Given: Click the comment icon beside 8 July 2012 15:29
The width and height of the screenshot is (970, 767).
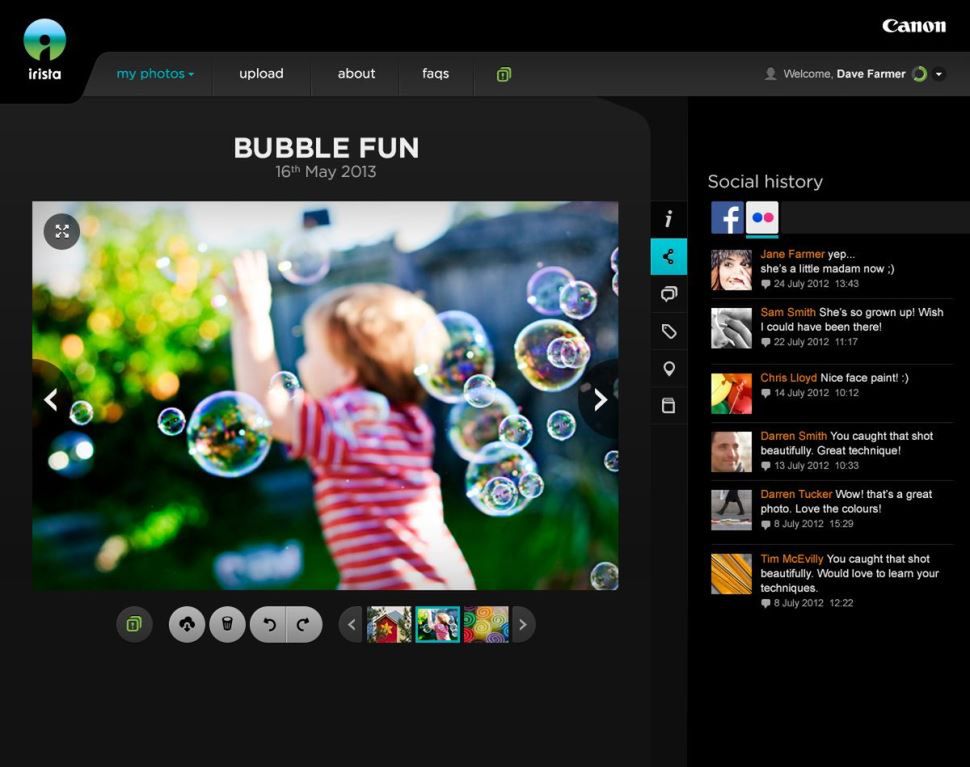Looking at the screenshot, I should pos(765,525).
